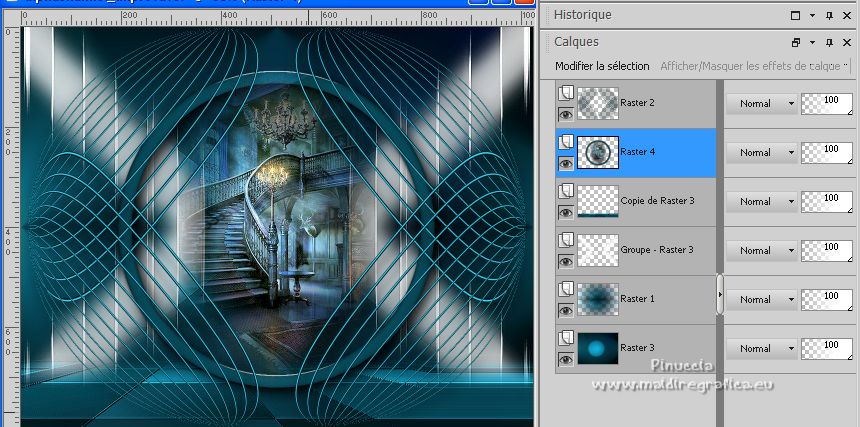Screen dimensions: 860x427
Task: Adjust opacity slider of Raster 2 layer
Action: [x=827, y=104]
